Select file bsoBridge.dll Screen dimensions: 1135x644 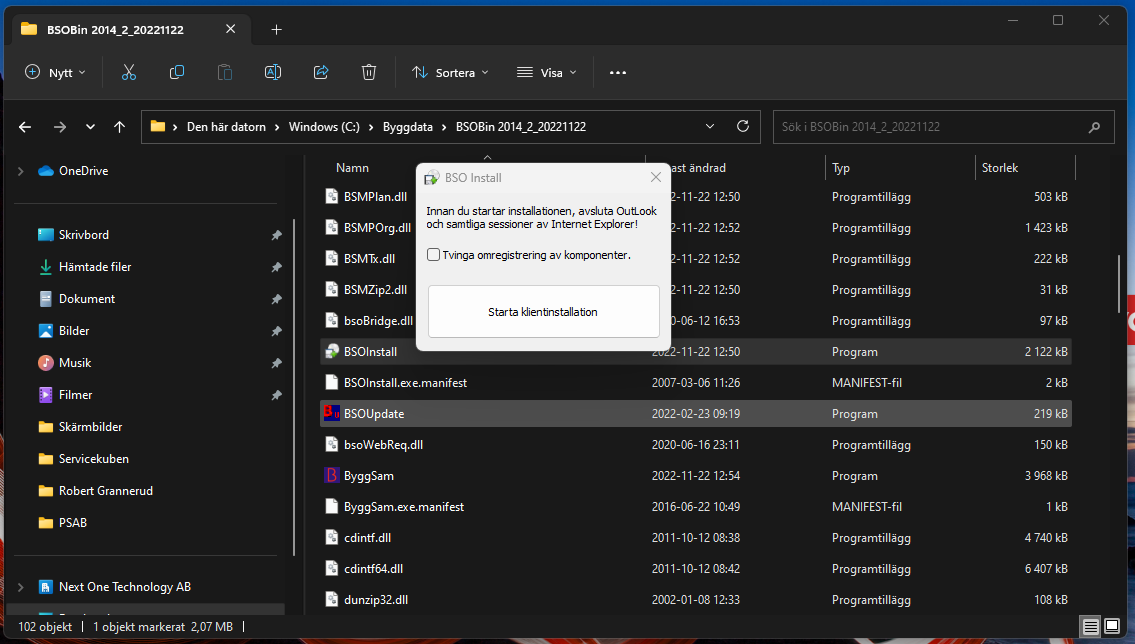(x=379, y=321)
